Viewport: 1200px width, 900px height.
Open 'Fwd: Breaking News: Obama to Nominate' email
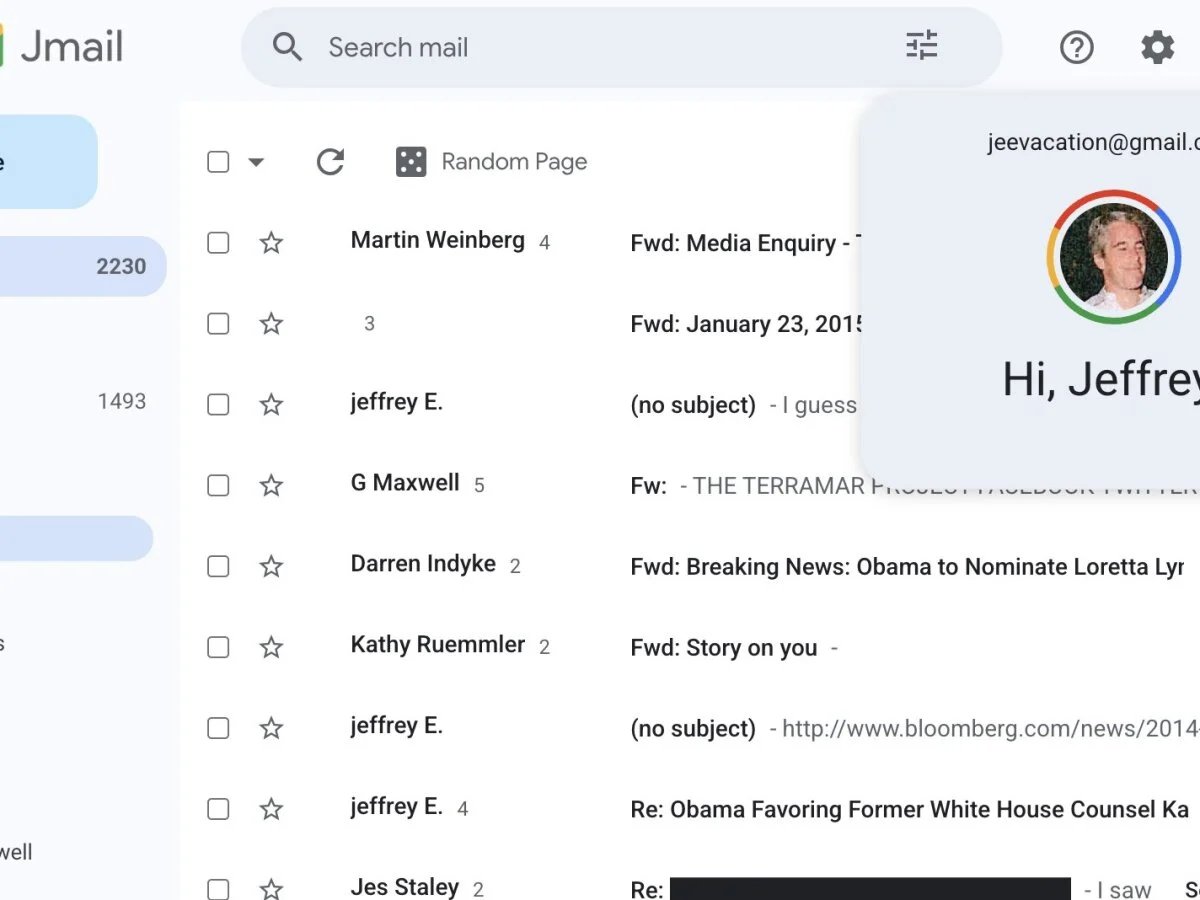pos(908,566)
